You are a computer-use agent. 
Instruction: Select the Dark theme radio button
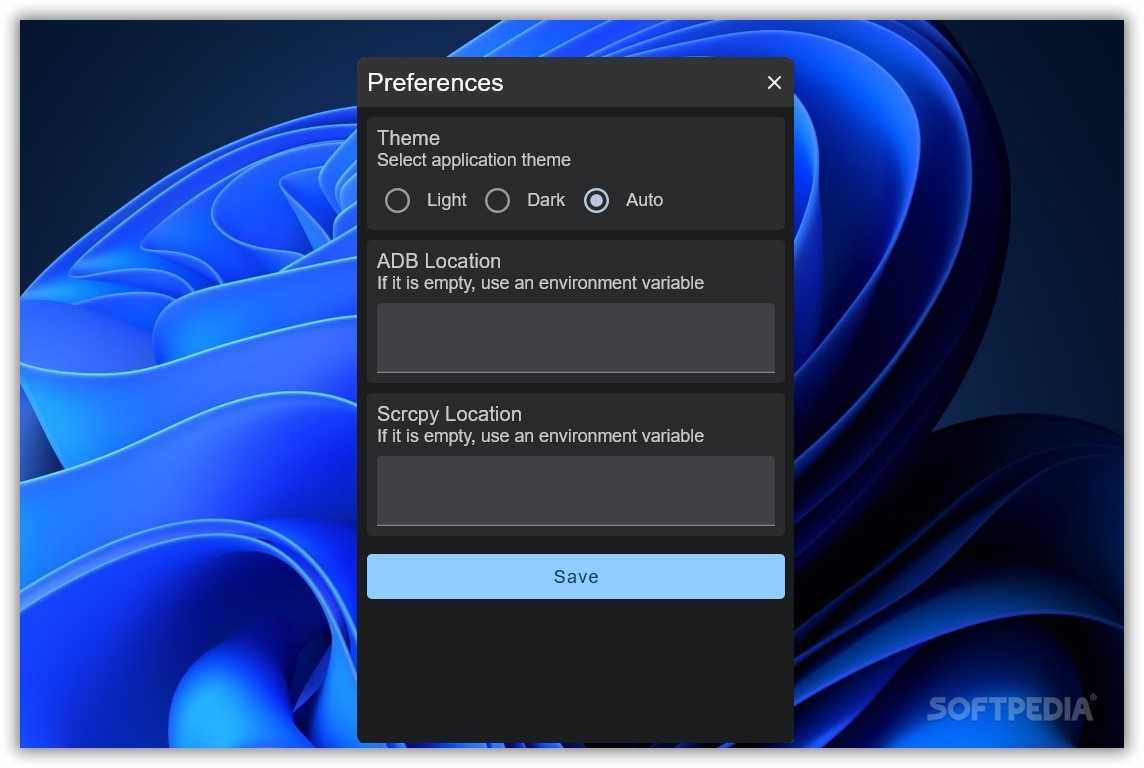(498, 200)
